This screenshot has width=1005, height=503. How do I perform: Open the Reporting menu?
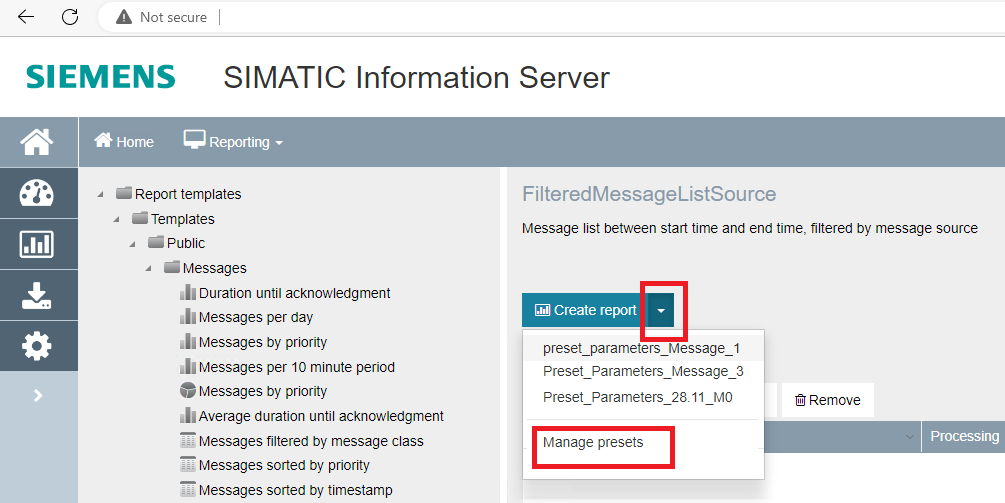click(233, 142)
